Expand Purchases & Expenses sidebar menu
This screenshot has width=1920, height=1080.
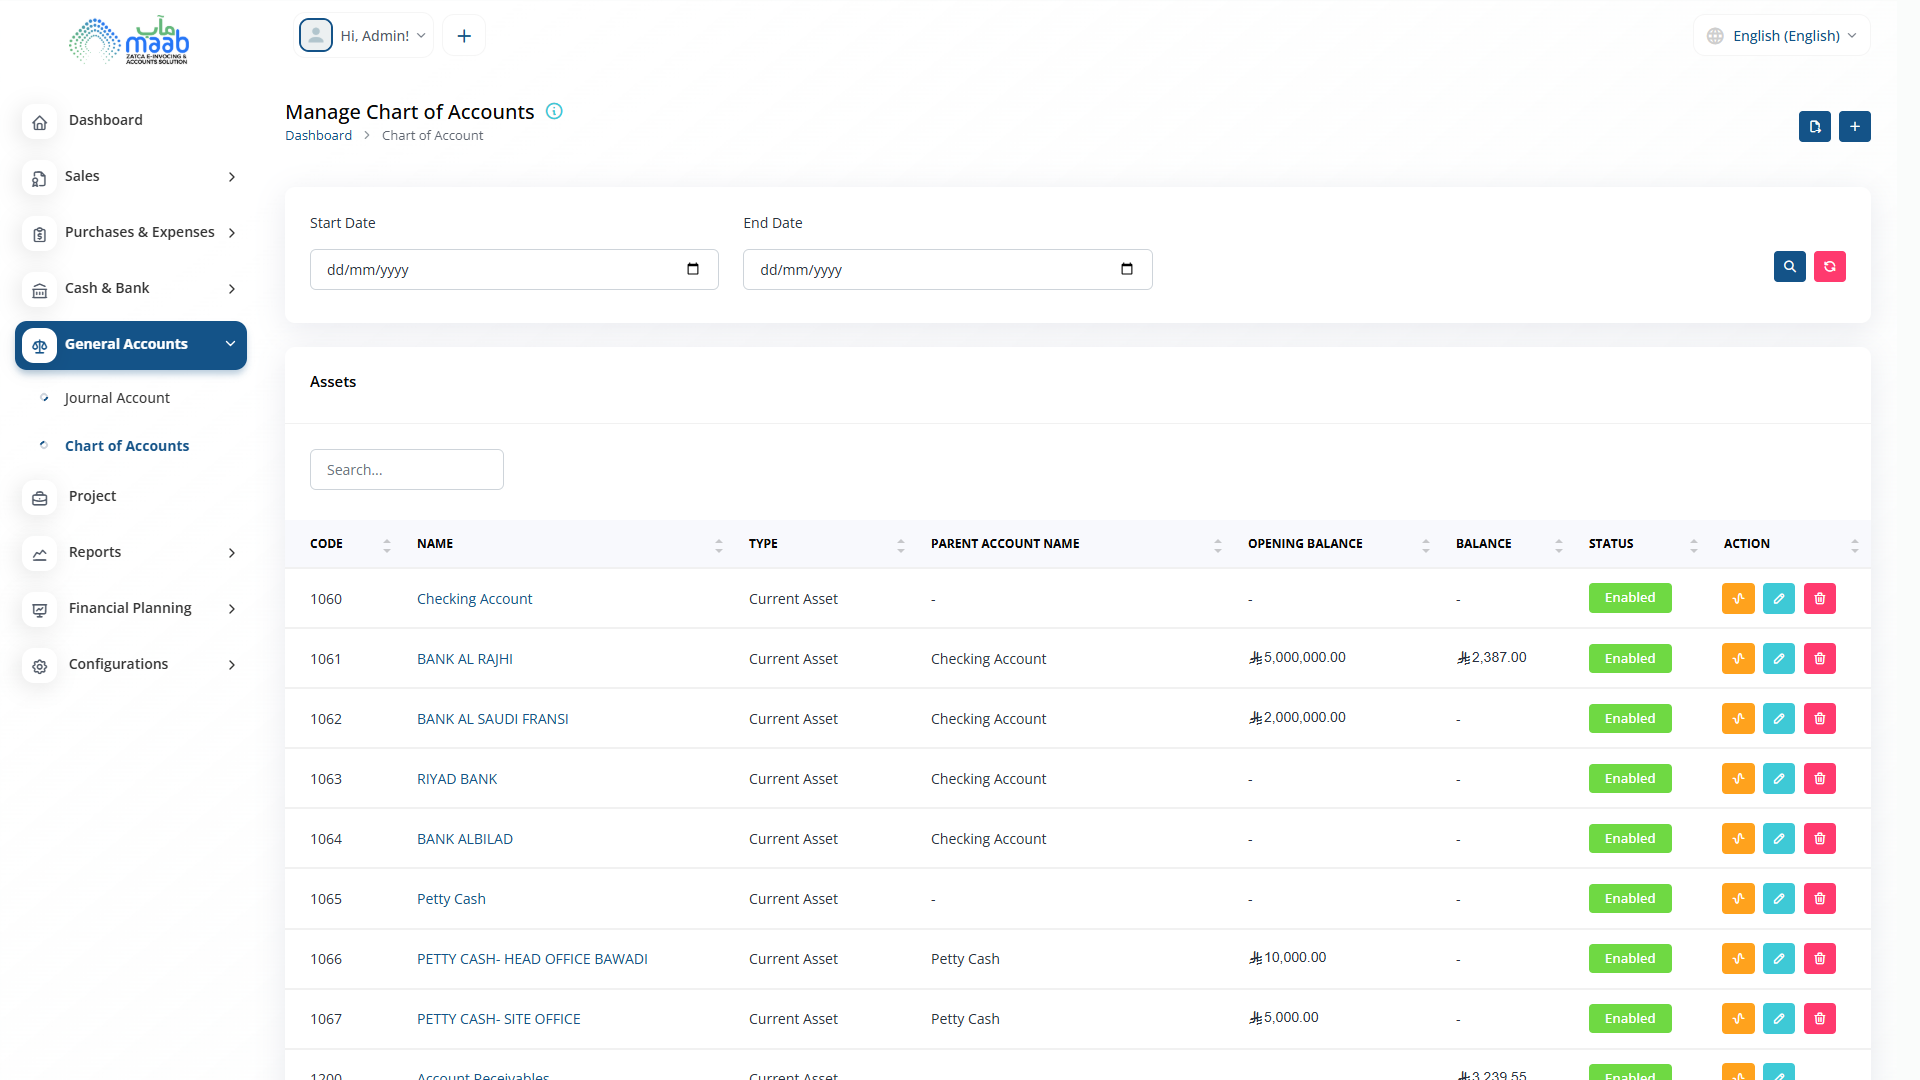click(131, 233)
